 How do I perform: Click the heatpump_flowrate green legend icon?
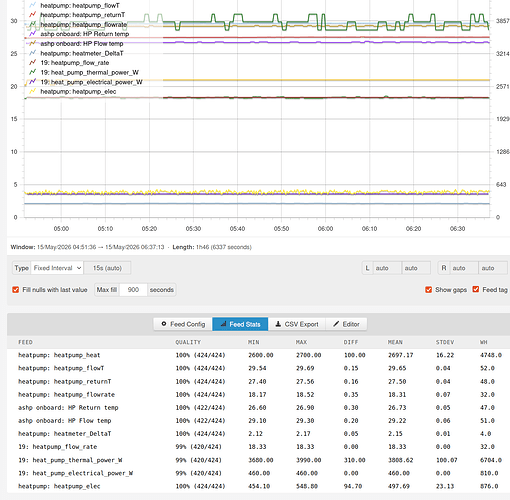pyautogui.click(x=32, y=24)
